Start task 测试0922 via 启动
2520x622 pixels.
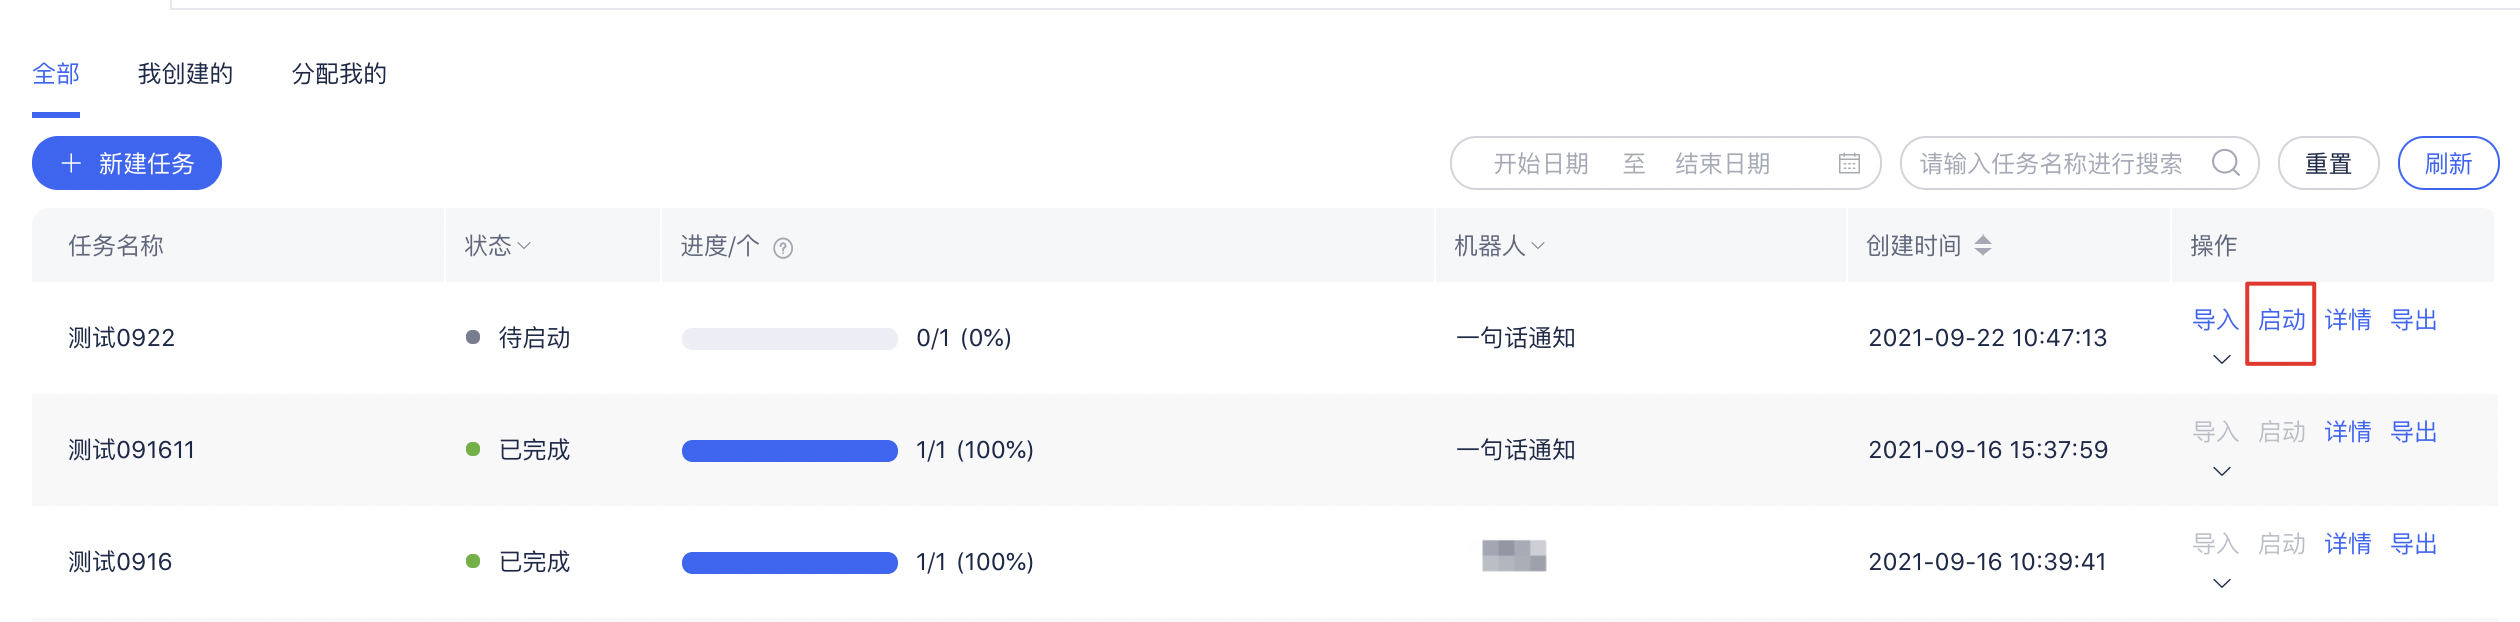2281,320
